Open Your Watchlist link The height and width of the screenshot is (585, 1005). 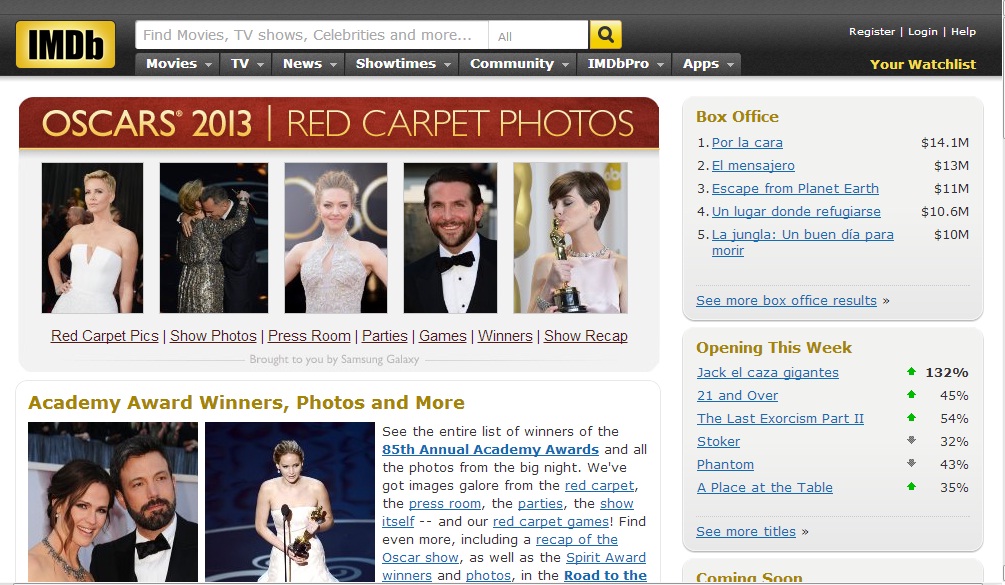pos(922,64)
